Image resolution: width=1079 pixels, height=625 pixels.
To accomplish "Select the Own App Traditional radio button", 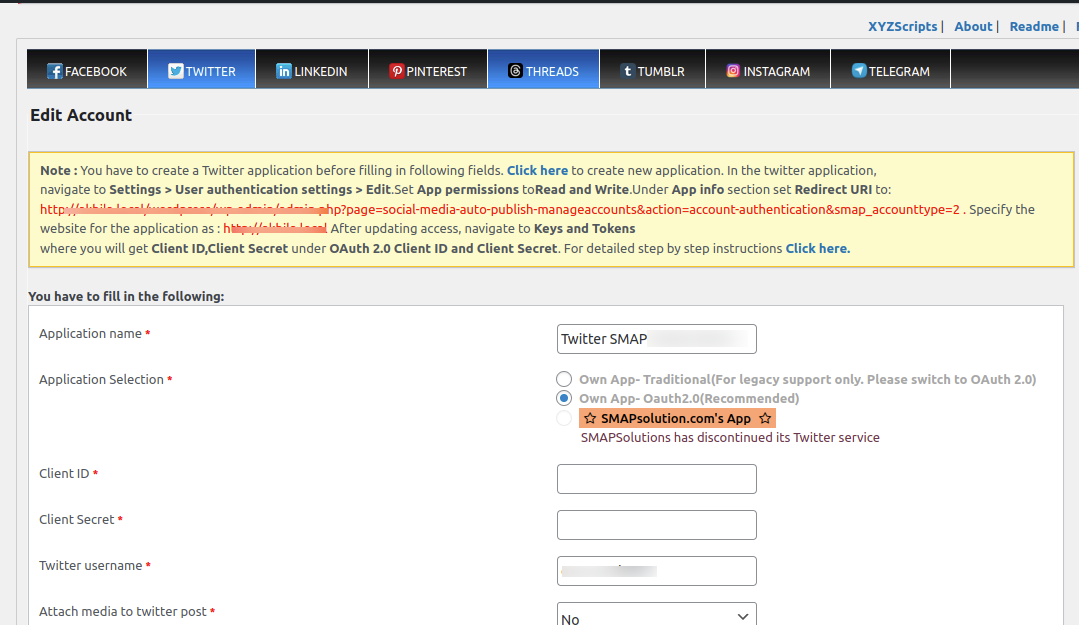I will (563, 379).
